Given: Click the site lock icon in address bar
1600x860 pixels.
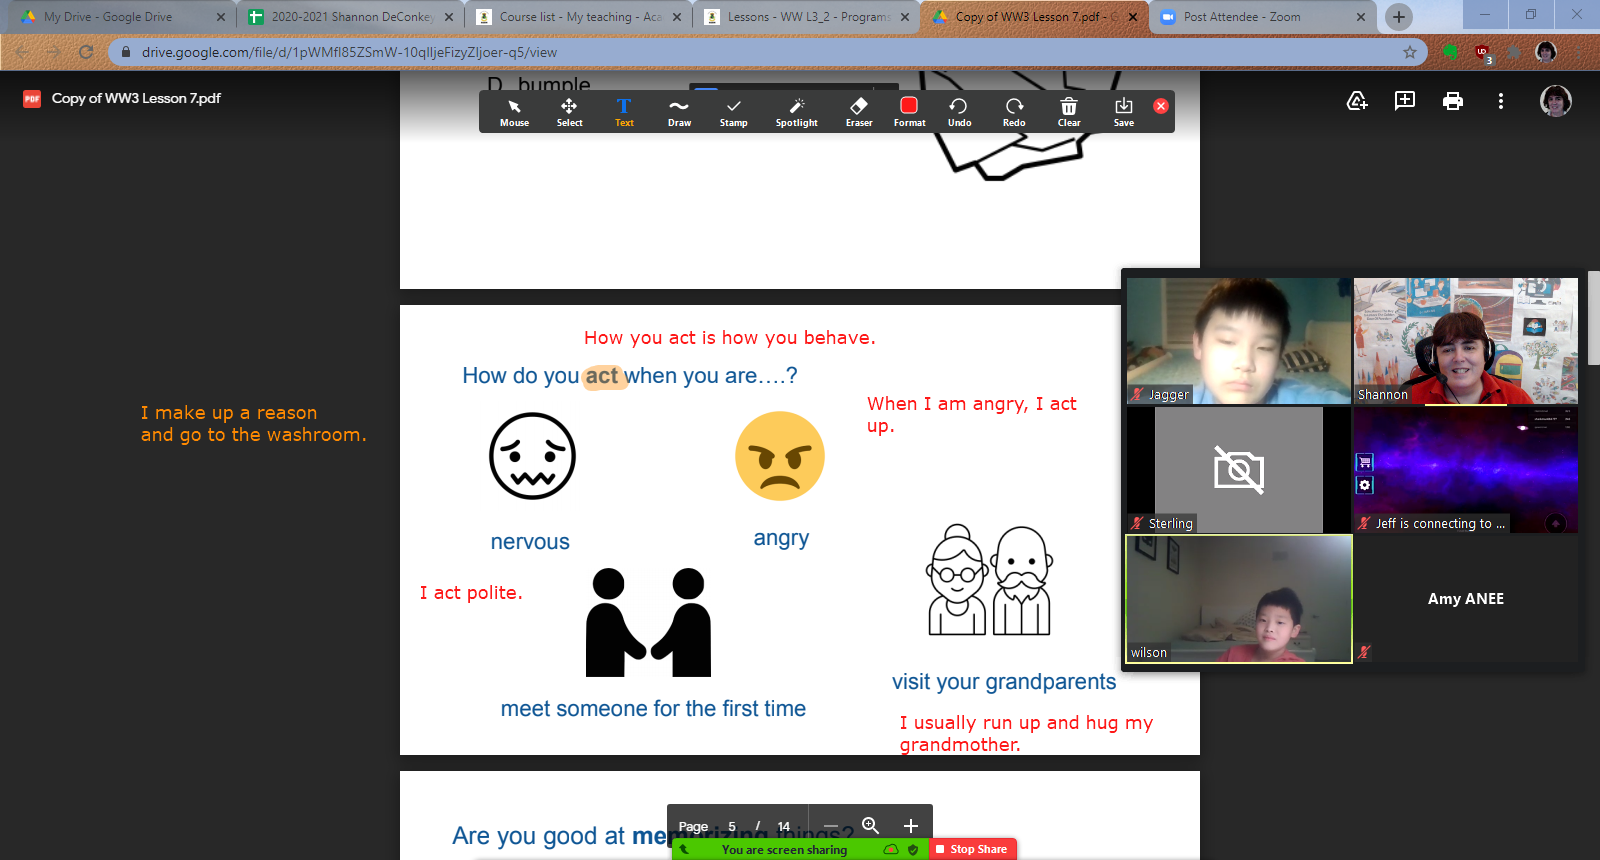Looking at the screenshot, I should [x=125, y=52].
